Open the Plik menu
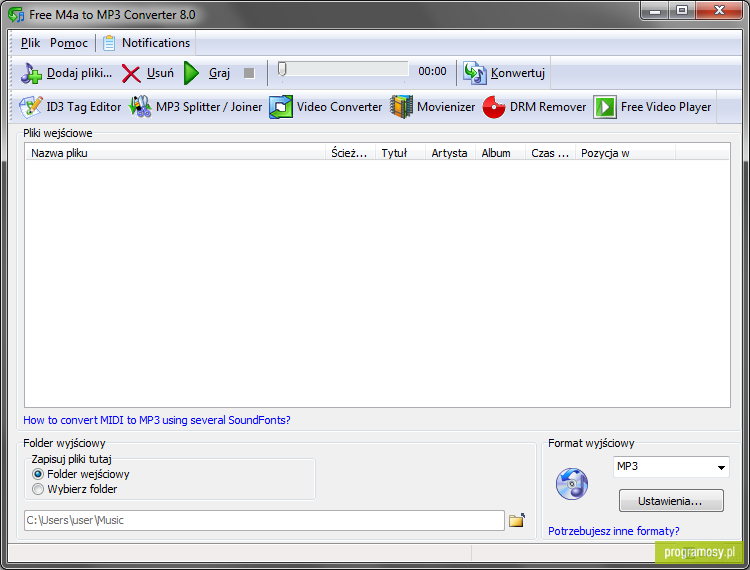The width and height of the screenshot is (750, 570). [30, 43]
